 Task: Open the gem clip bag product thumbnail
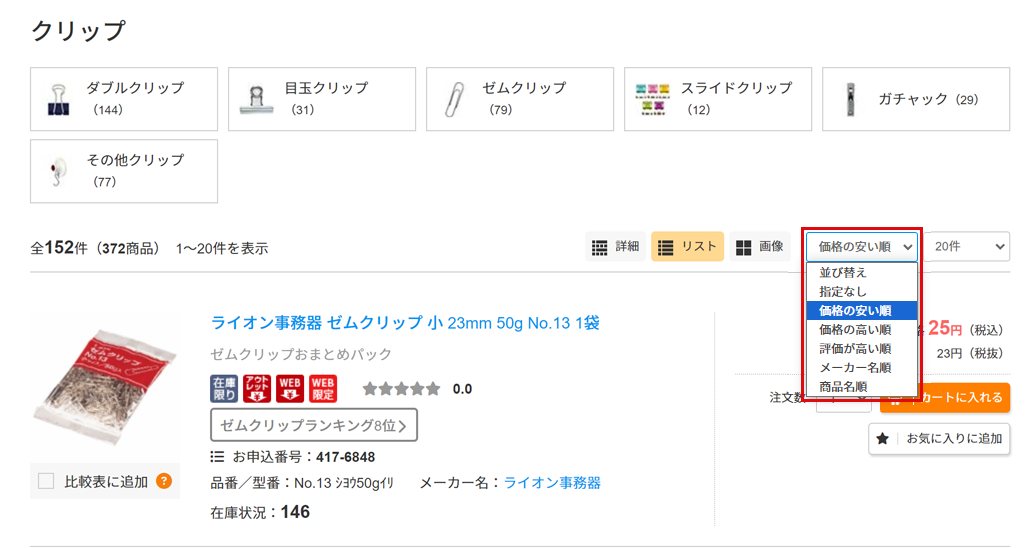[105, 388]
